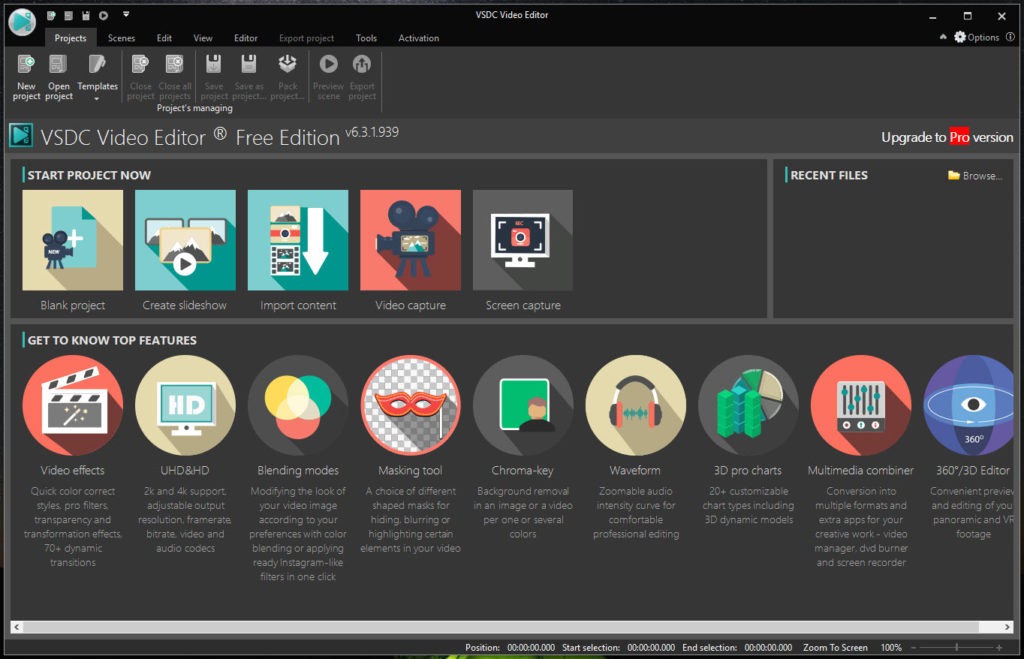Click the Multimedia combiner feature icon
Viewport: 1024px width, 659px height.
pyautogui.click(x=861, y=405)
